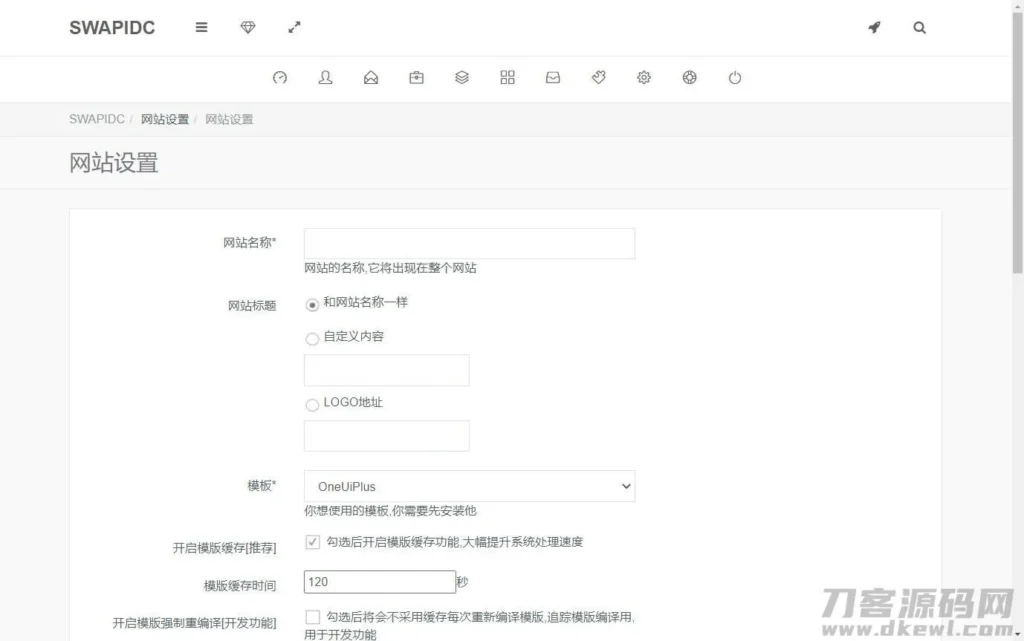Toggle the fullscreen expand arrows
The image size is (1024, 641).
click(294, 27)
